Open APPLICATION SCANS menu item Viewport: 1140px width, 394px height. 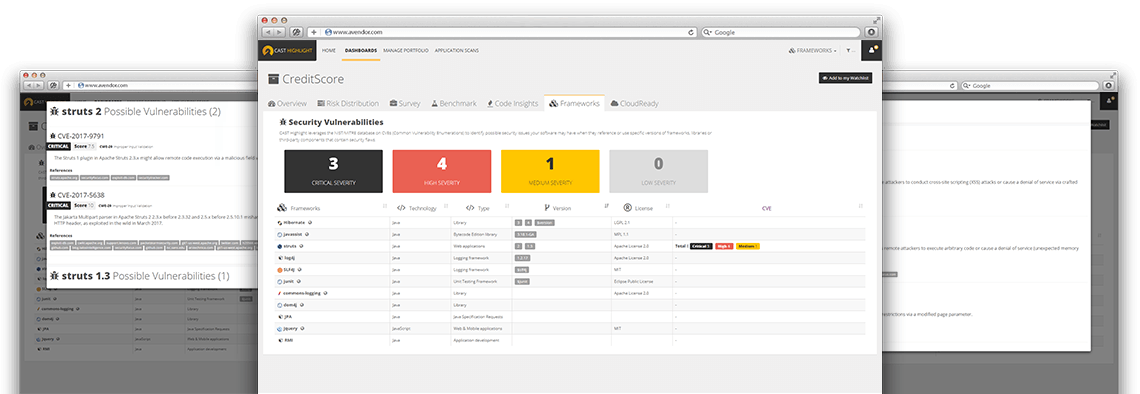click(x=457, y=50)
